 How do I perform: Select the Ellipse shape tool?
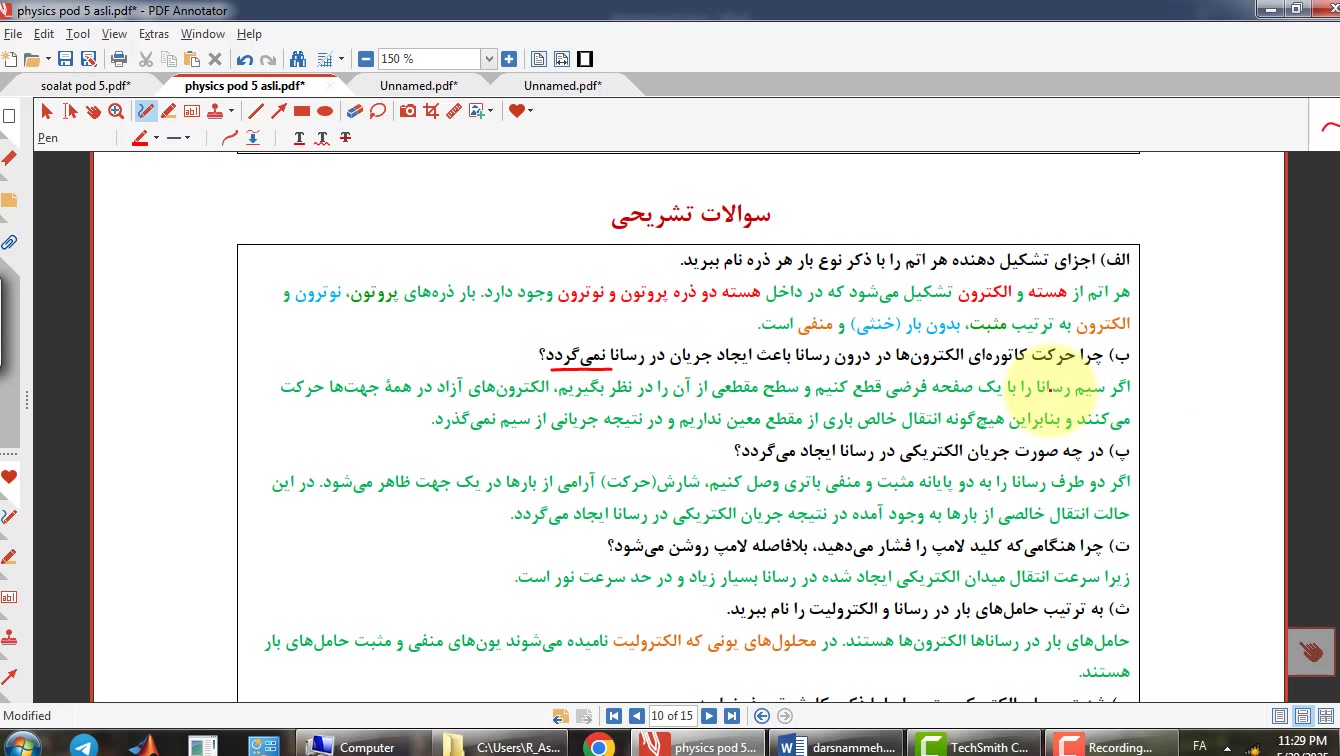coord(325,111)
